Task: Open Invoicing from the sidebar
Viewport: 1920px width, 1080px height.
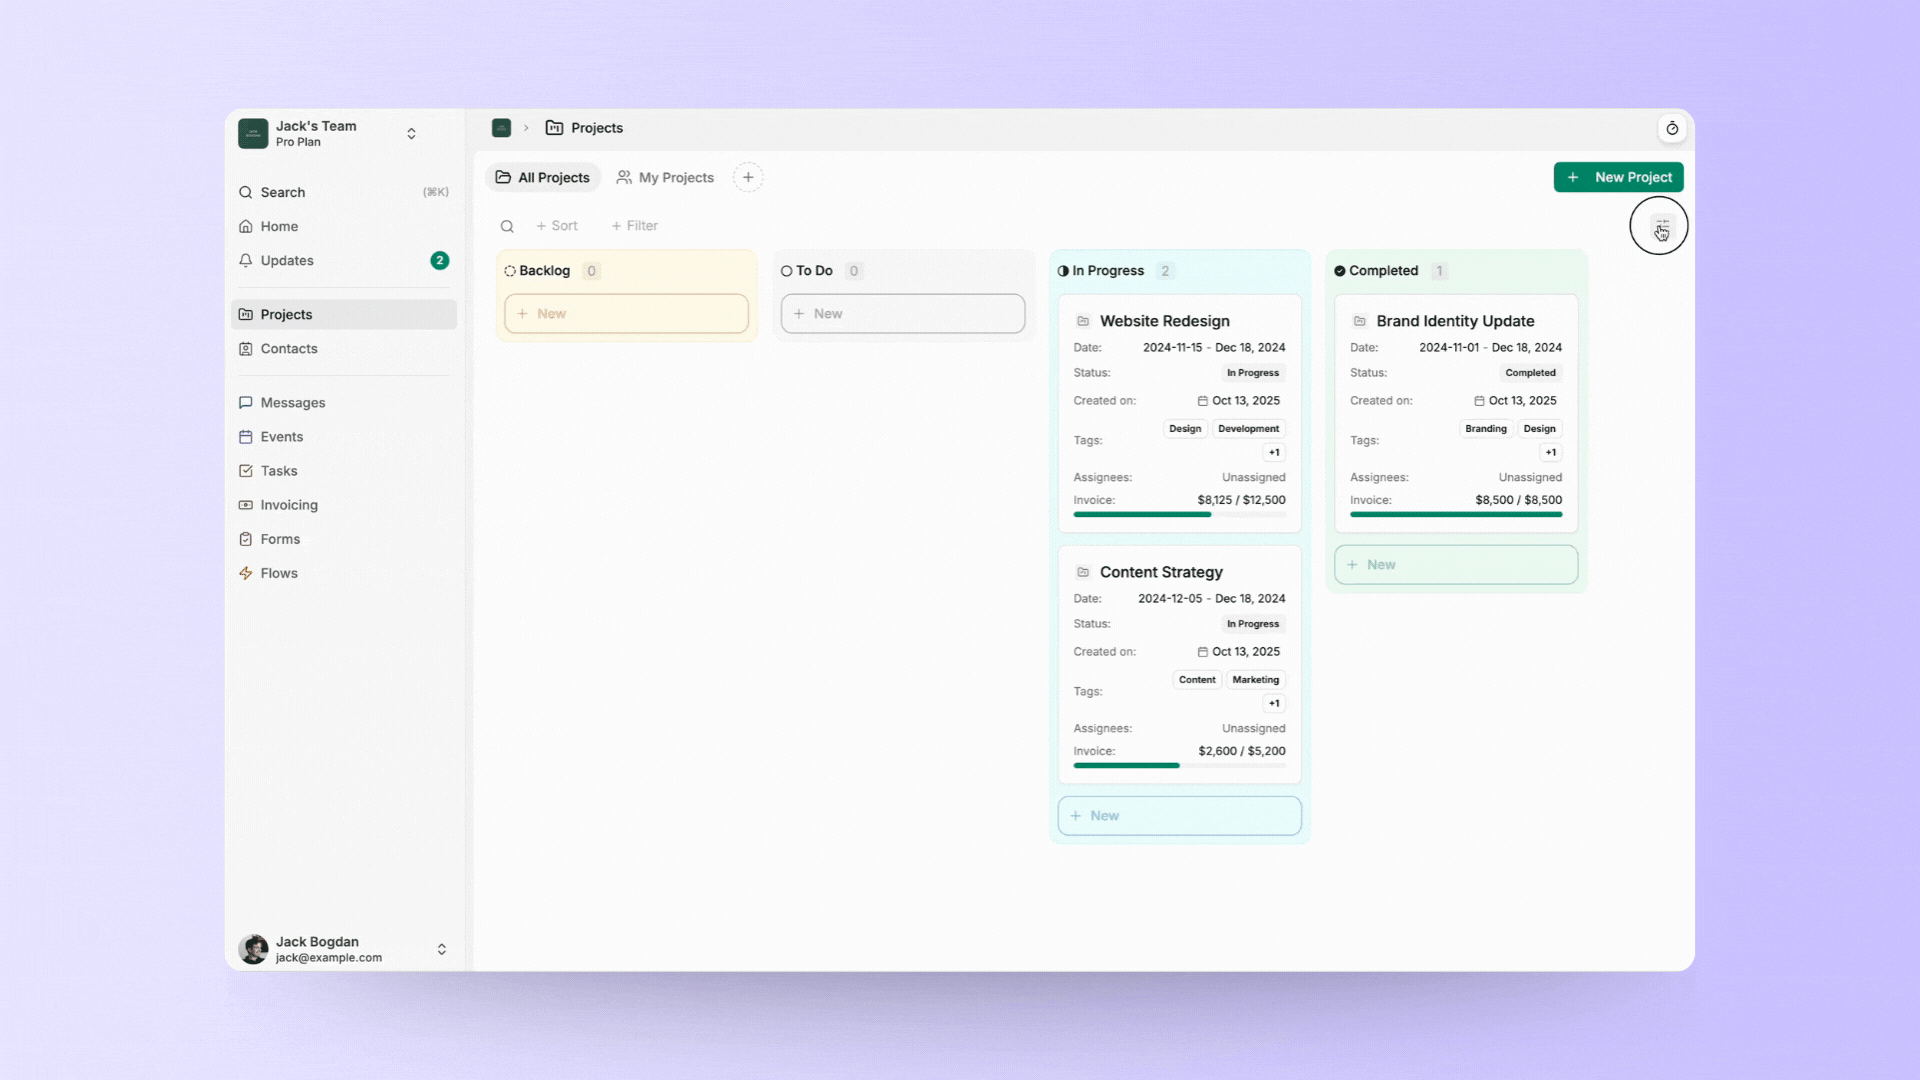Action: [289, 505]
